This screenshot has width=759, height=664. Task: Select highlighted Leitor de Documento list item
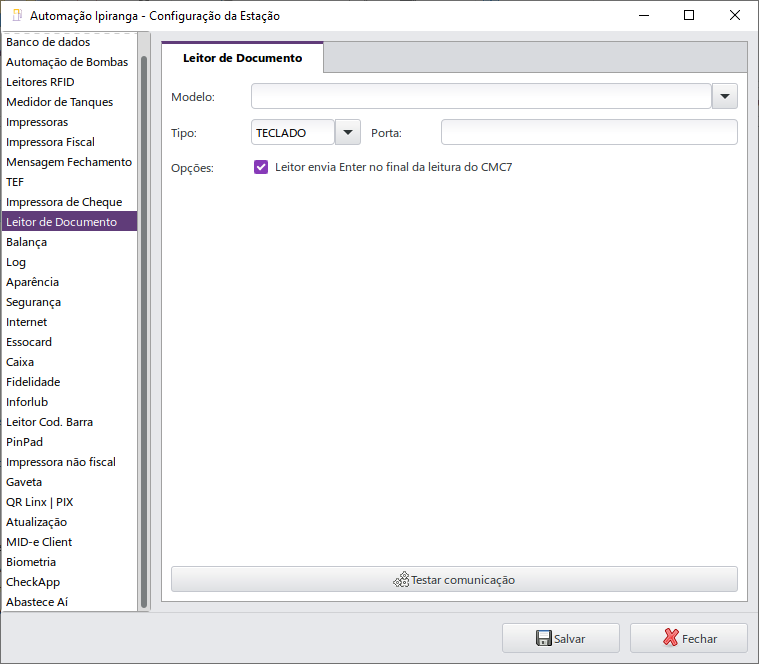pyautogui.click(x=70, y=222)
